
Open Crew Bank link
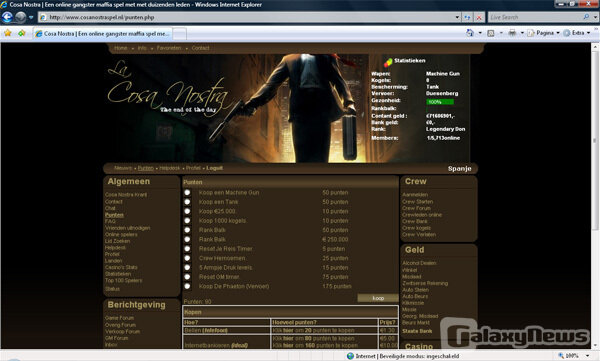pos(415,221)
